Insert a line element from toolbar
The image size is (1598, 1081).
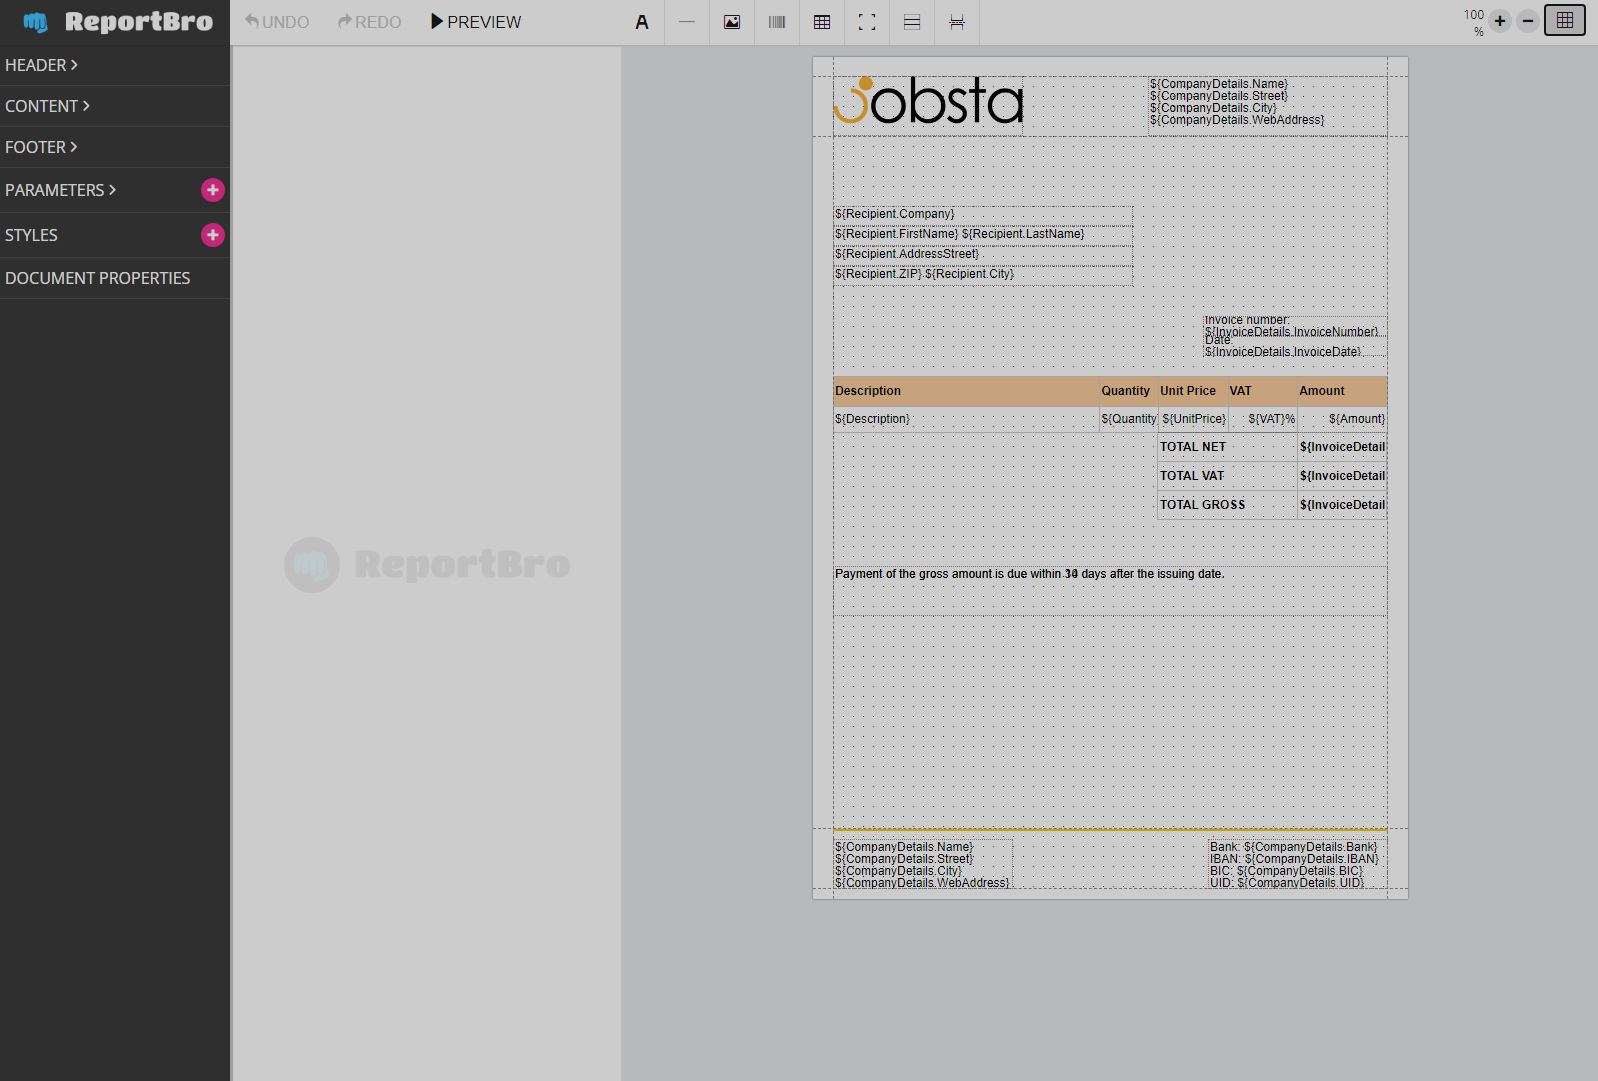point(687,22)
